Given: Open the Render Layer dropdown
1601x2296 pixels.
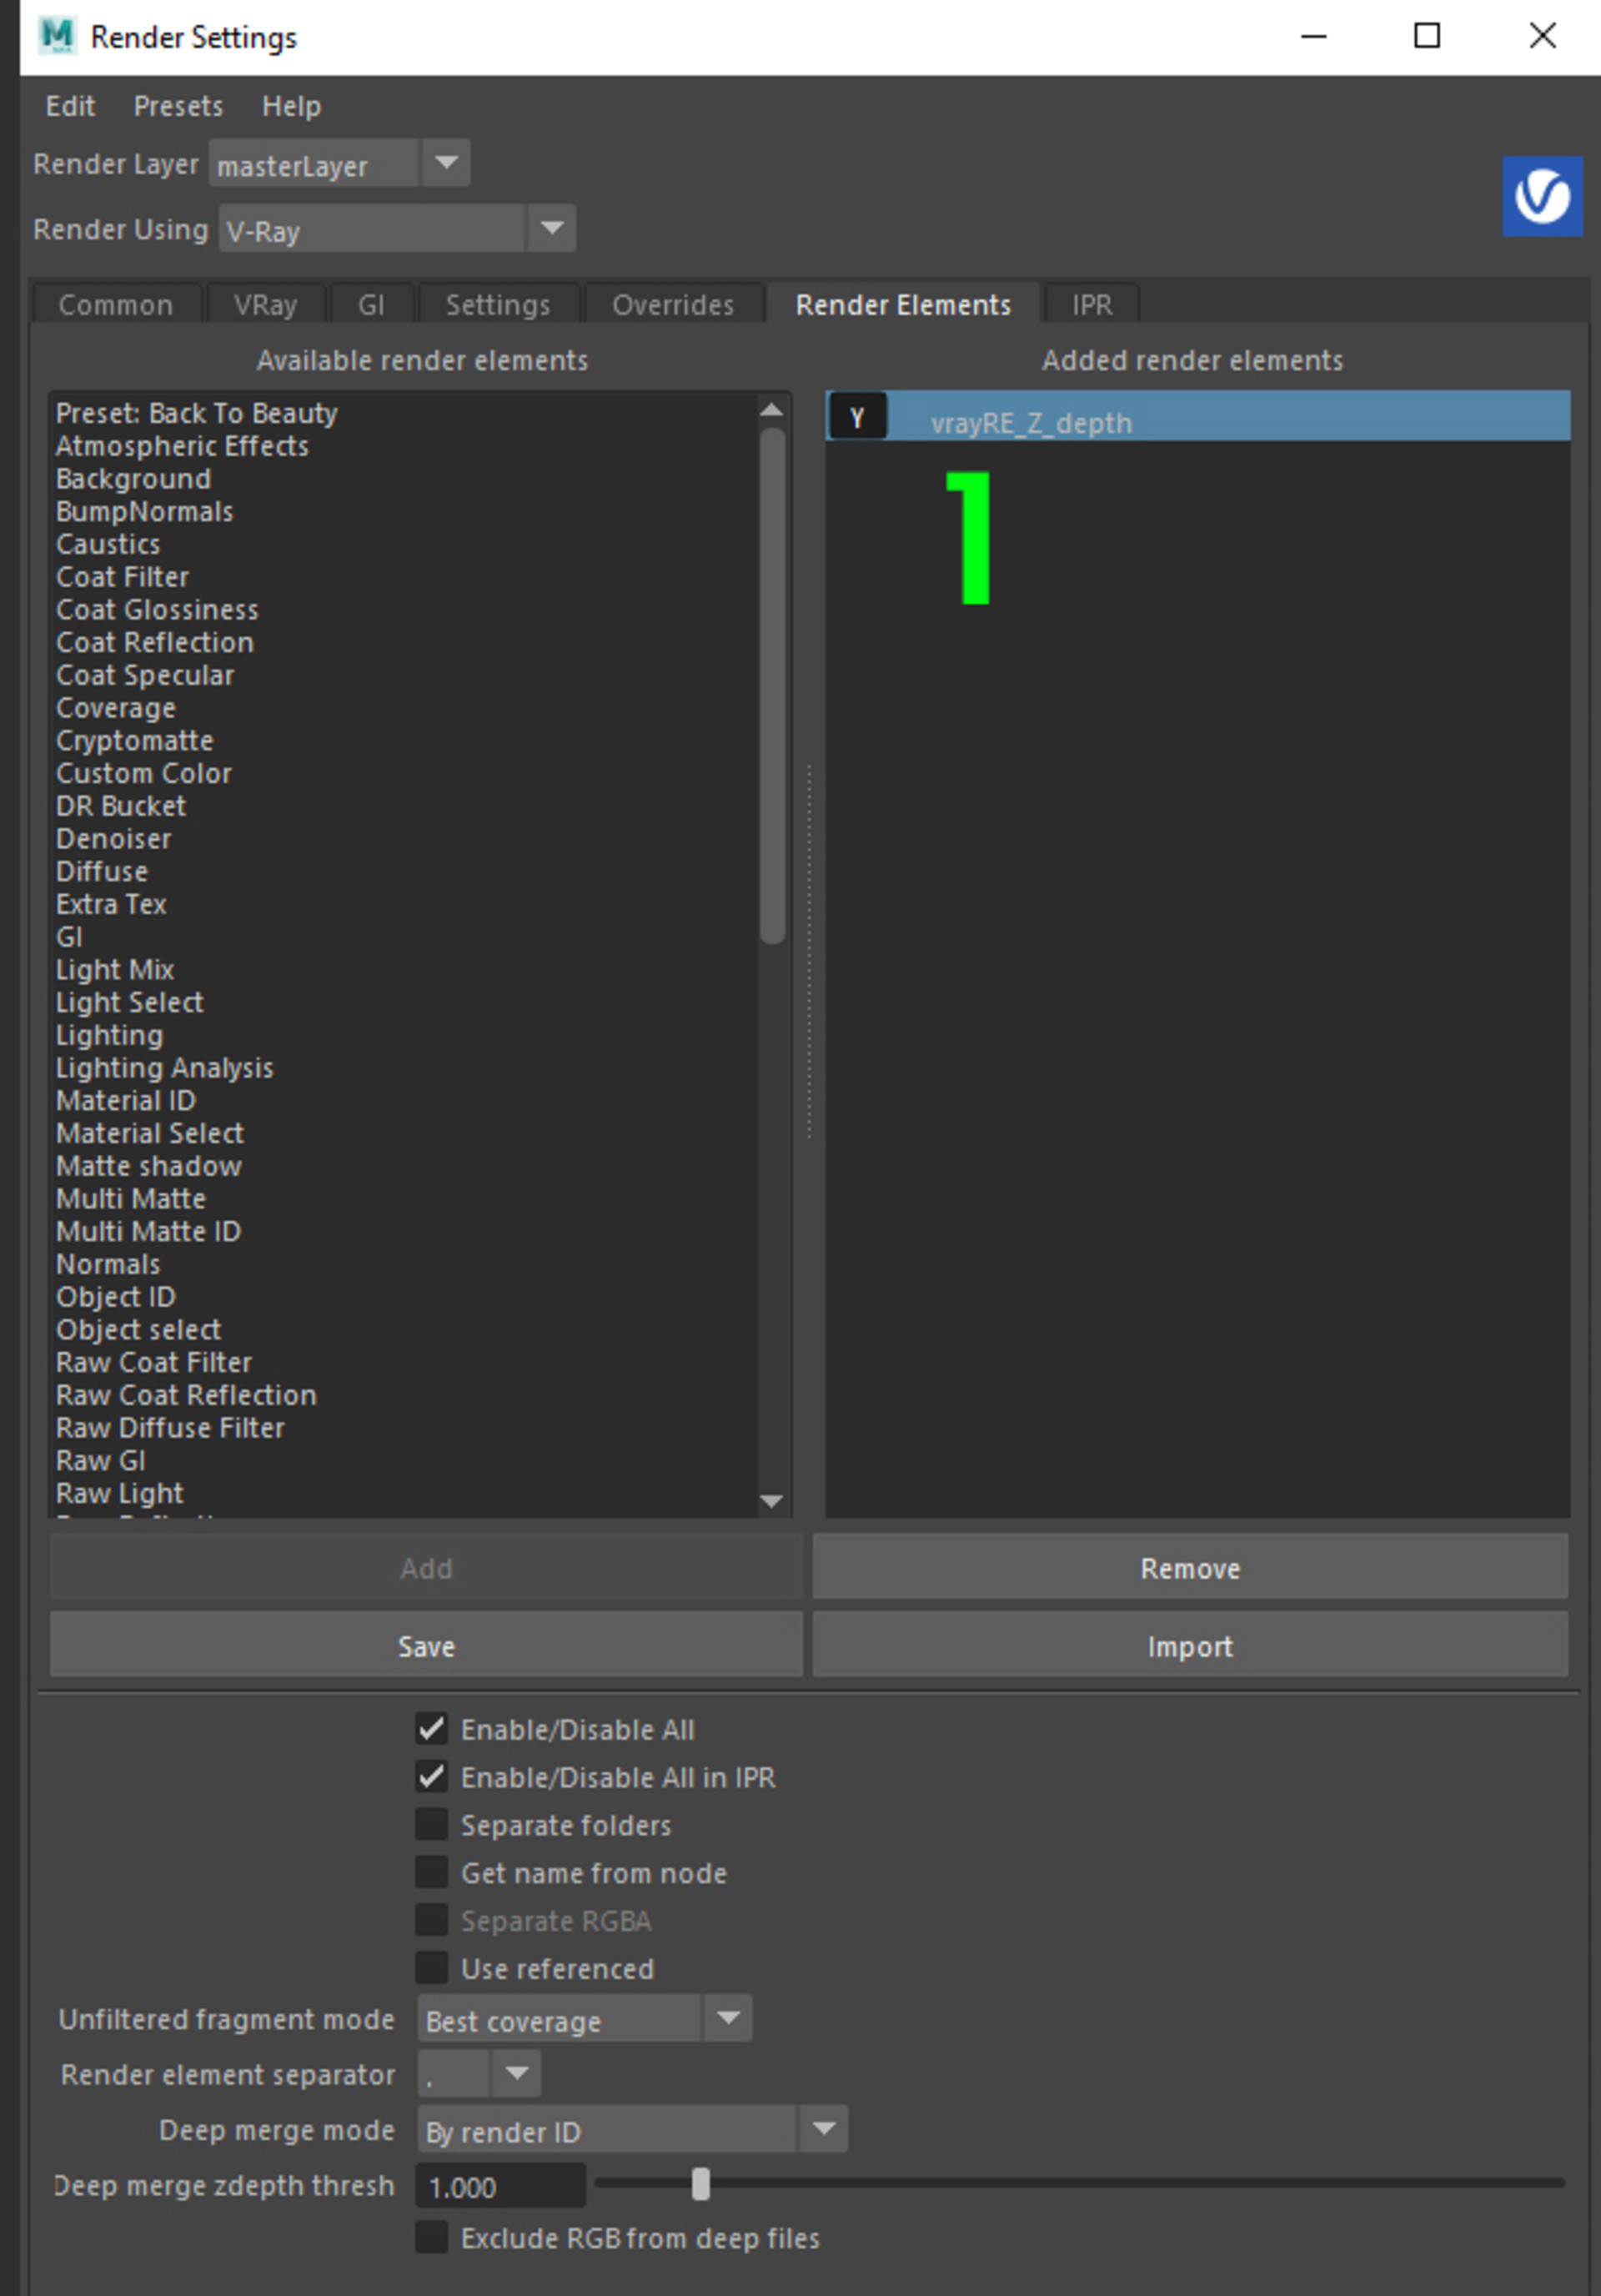Looking at the screenshot, I should coord(446,163).
